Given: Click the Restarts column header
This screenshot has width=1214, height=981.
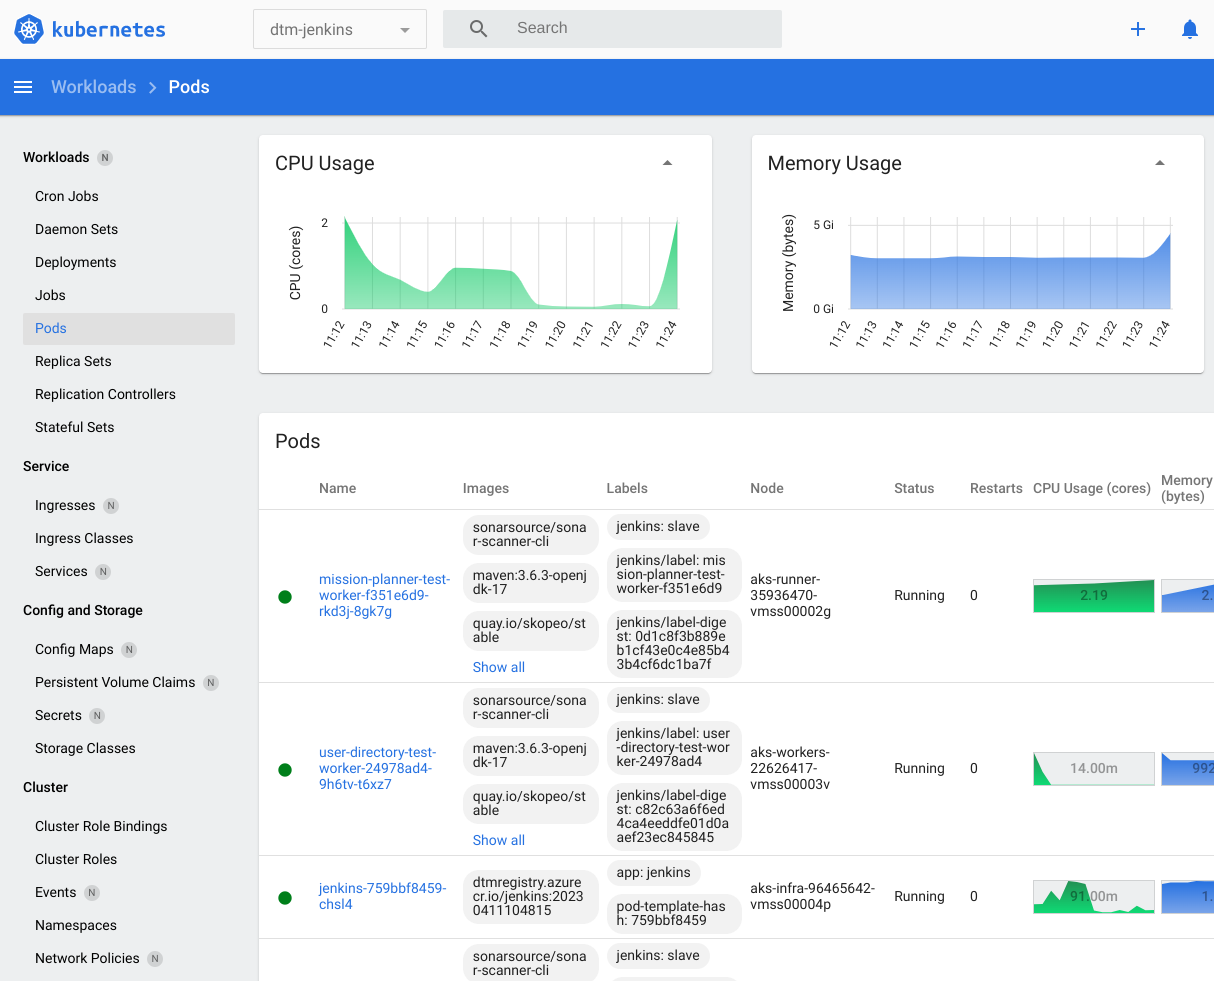Looking at the screenshot, I should [996, 488].
